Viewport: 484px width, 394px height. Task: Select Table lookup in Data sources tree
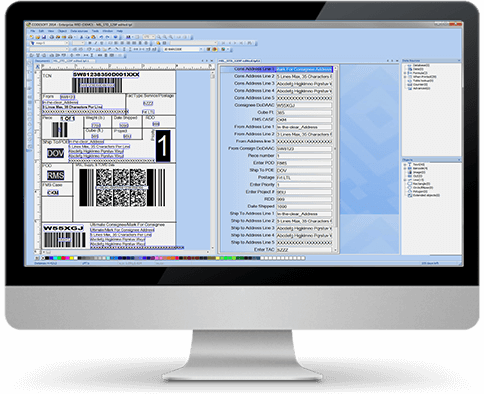click(423, 81)
